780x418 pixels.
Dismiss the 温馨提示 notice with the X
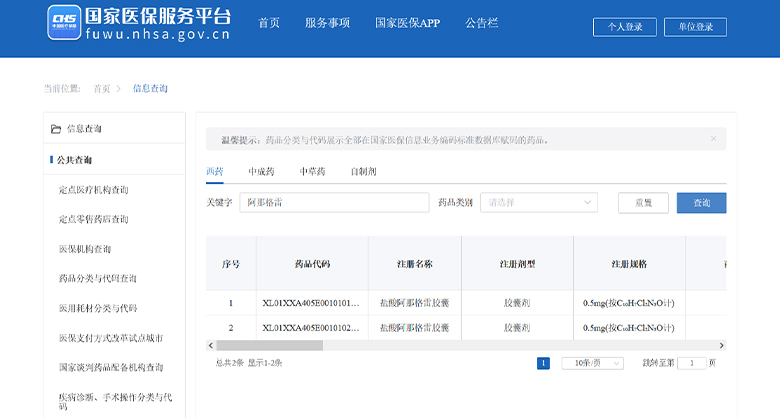tap(713, 138)
